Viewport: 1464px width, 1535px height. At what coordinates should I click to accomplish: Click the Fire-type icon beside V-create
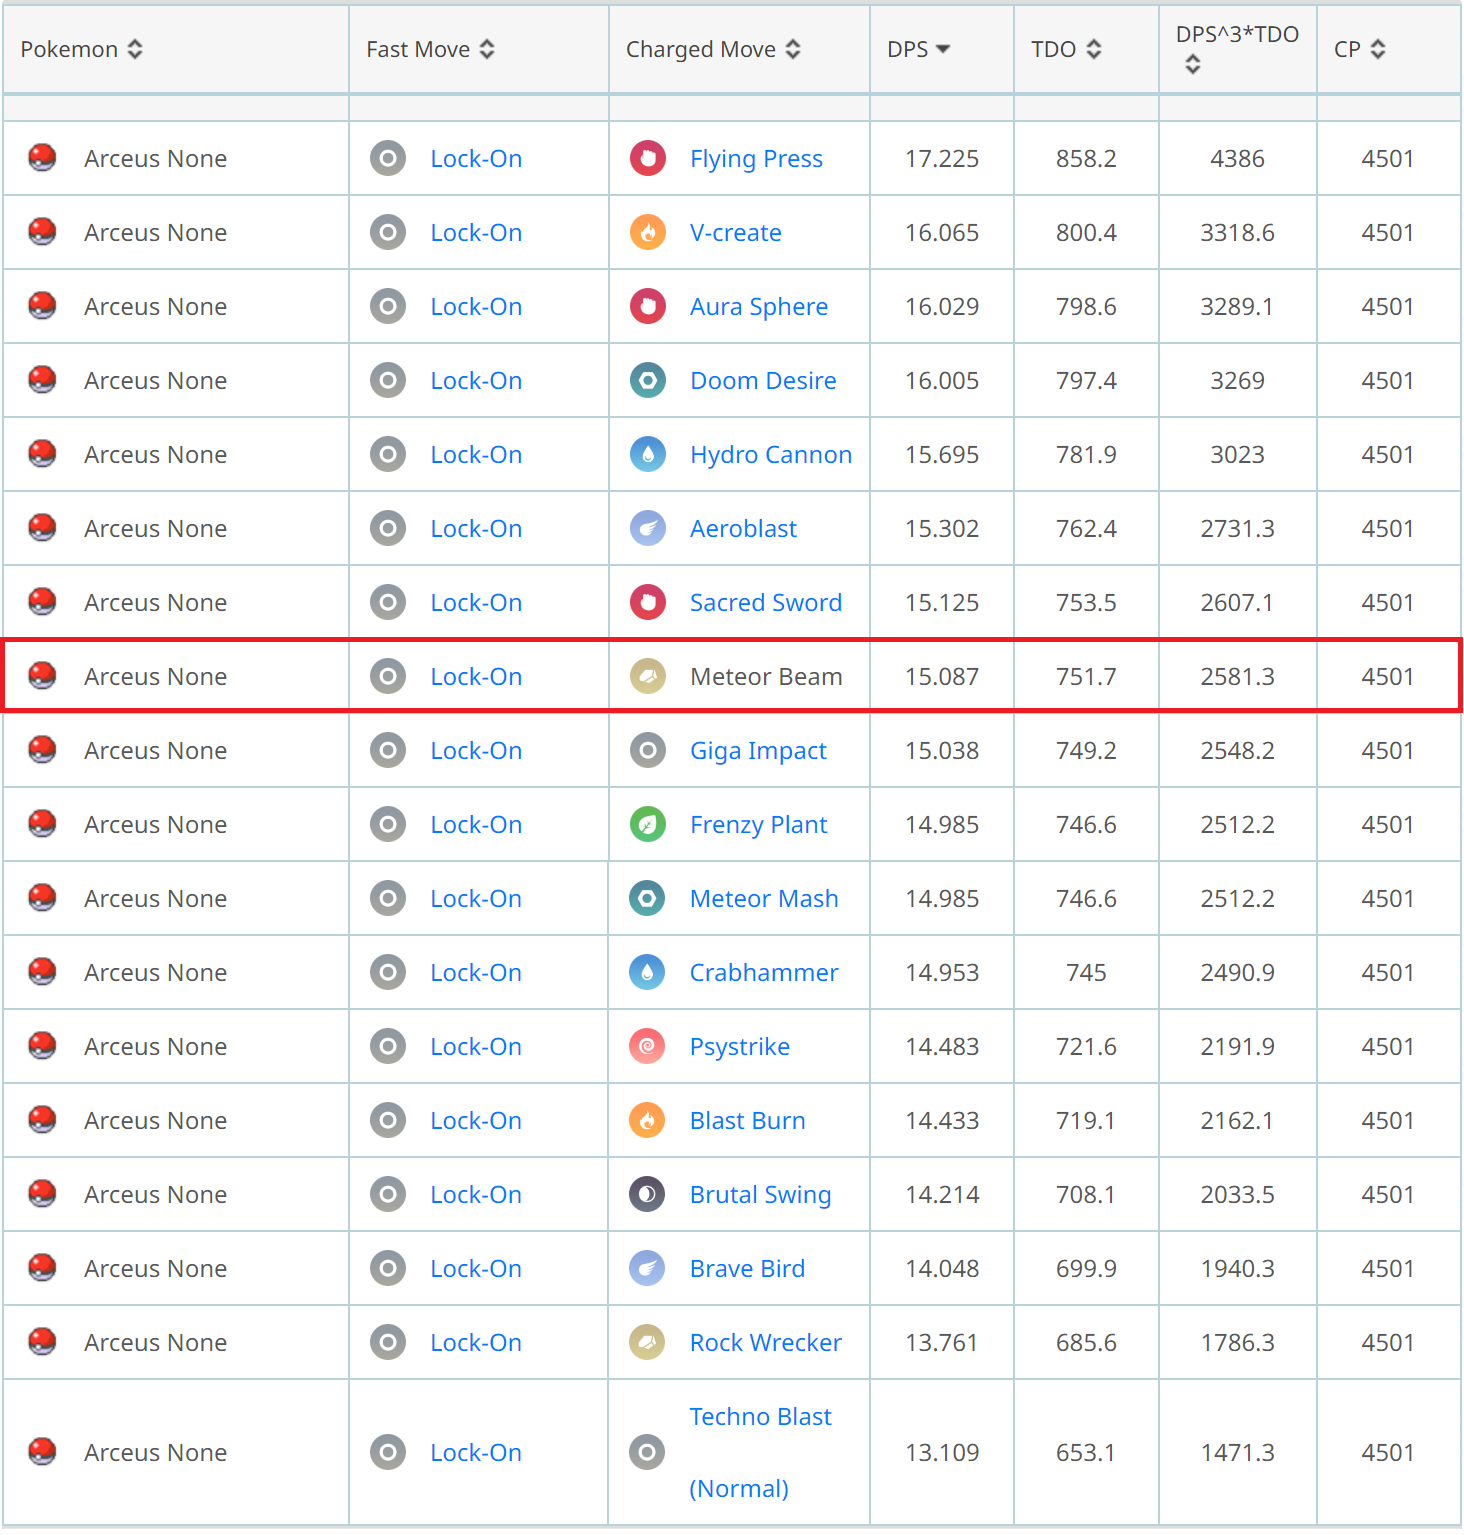click(648, 232)
